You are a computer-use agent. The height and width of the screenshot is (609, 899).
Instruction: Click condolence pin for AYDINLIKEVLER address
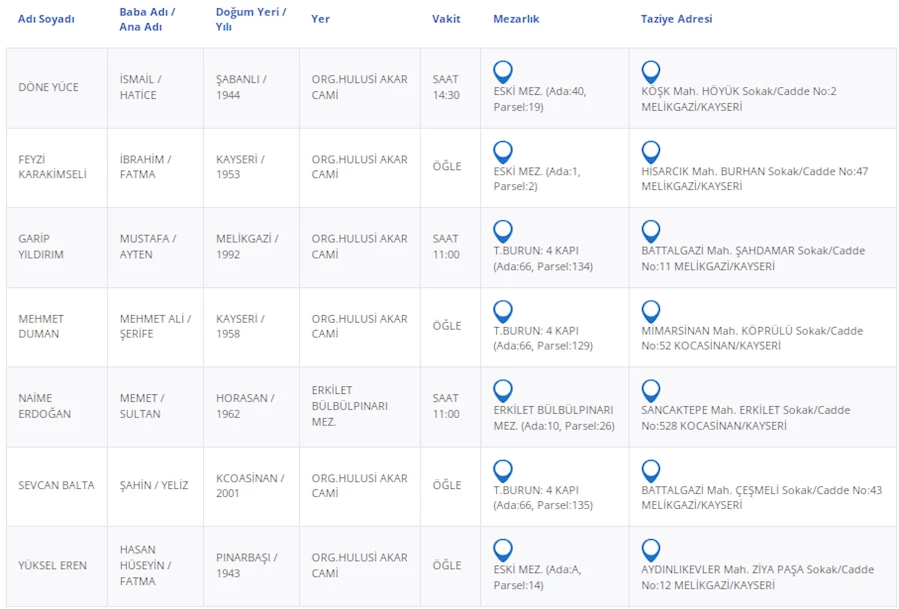(651, 550)
